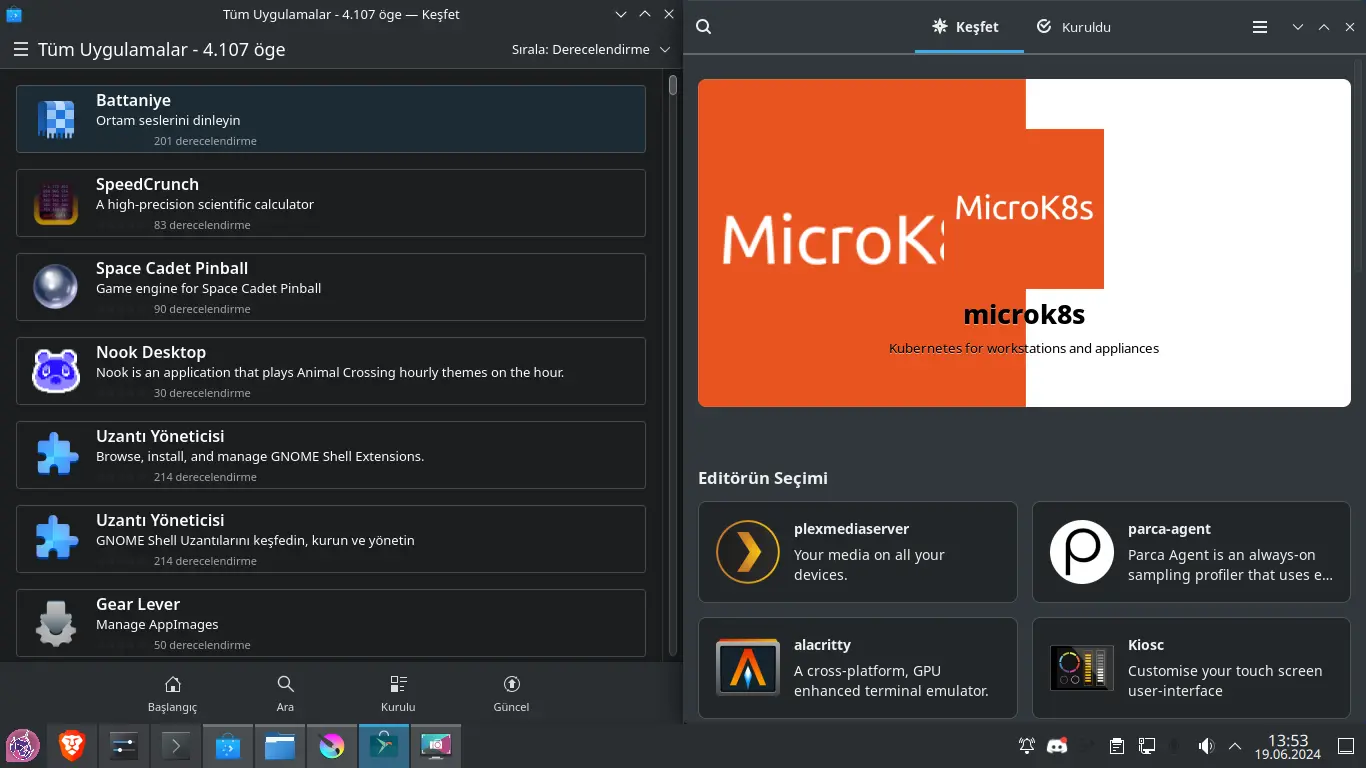Click the search magnifier in the Snap Store
This screenshot has width=1366, height=768.
pyautogui.click(x=704, y=27)
